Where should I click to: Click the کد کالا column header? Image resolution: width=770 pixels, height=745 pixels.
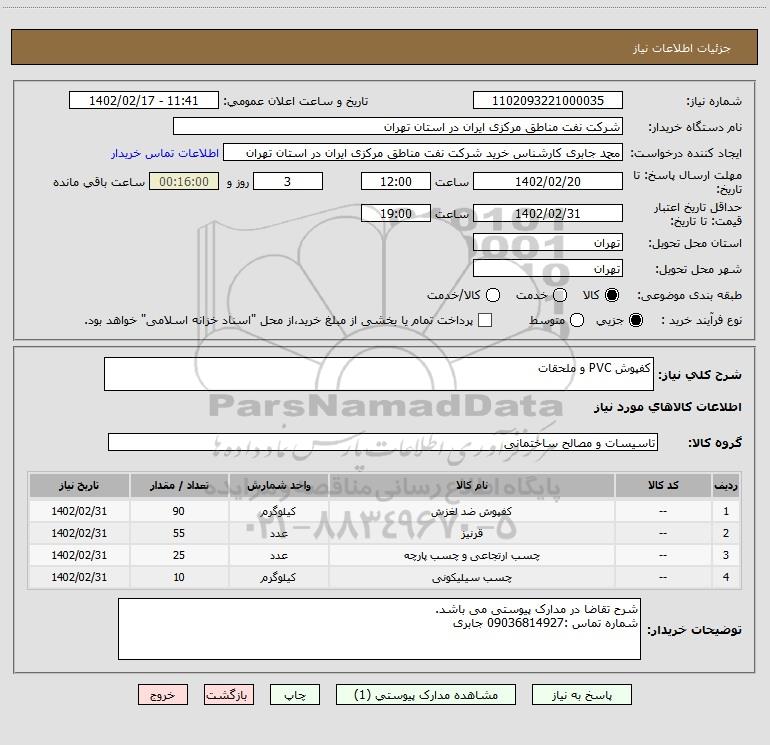pos(663,485)
